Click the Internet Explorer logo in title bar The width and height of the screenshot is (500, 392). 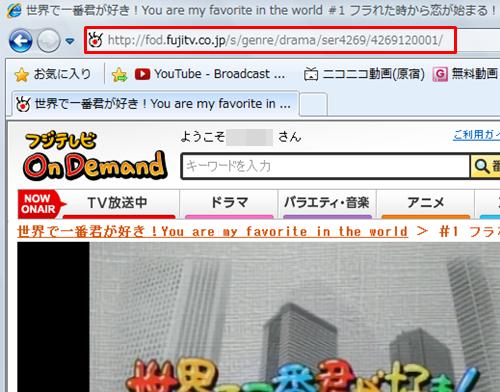click(13, 10)
